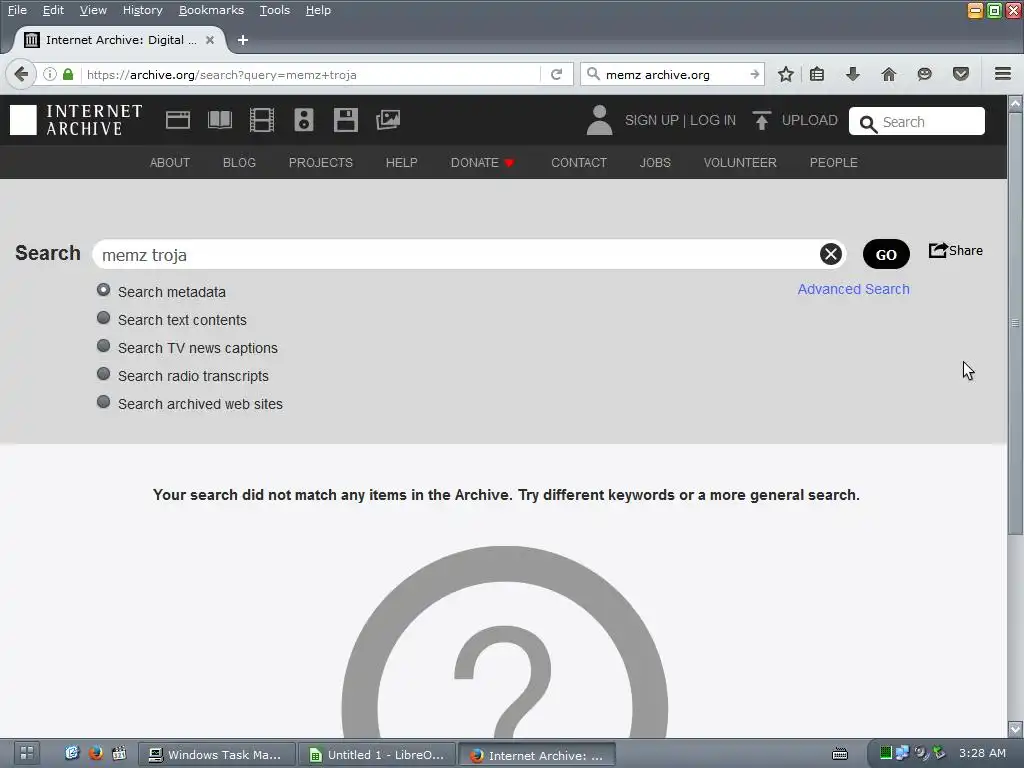Click the header Search box
The height and width of the screenshot is (768, 1024).
pos(916,121)
